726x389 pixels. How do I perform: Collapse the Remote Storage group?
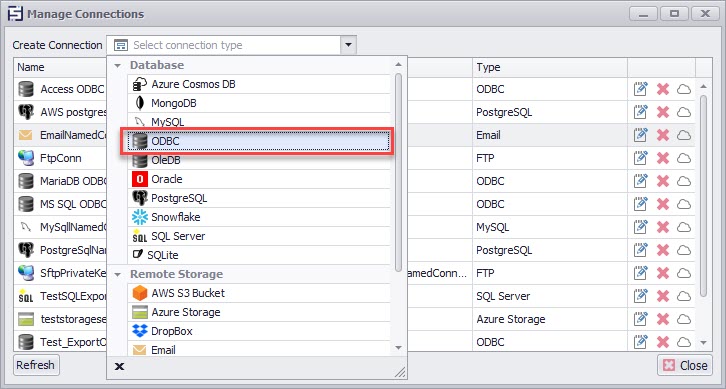pos(118,274)
